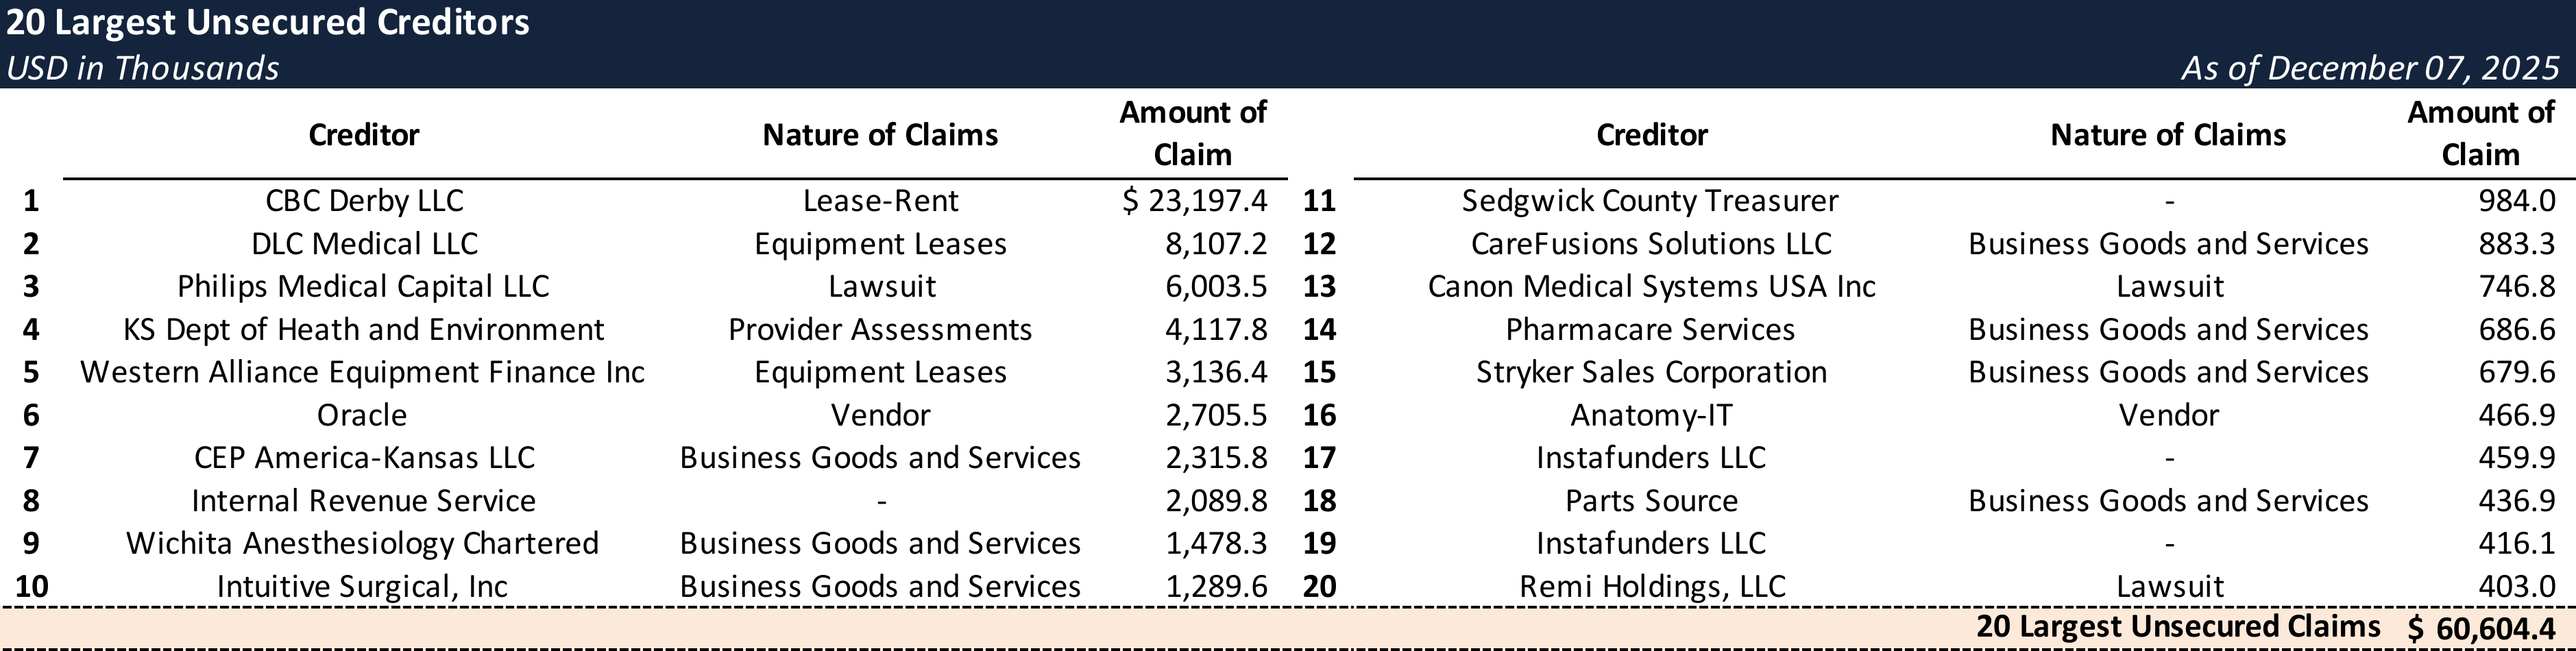Select Philips Medical Capital LLC row entry
The height and width of the screenshot is (651, 2576).
coord(363,287)
